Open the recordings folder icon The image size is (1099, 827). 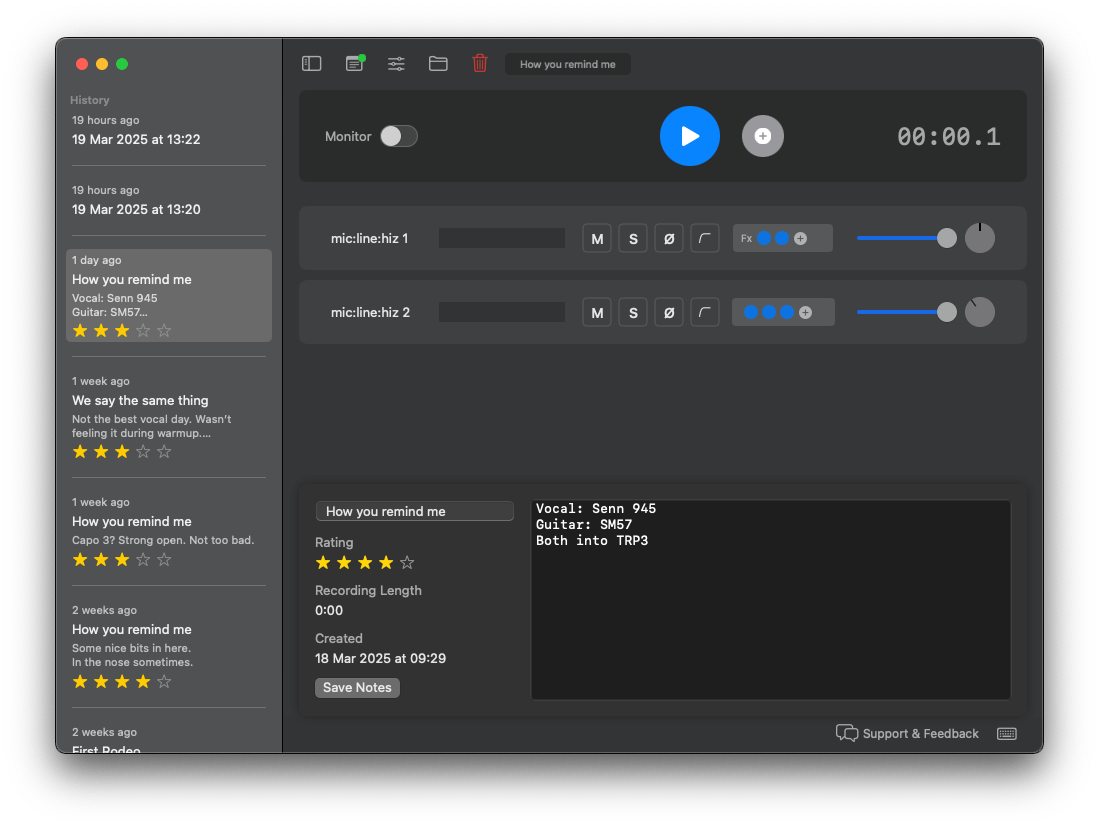tap(438, 64)
